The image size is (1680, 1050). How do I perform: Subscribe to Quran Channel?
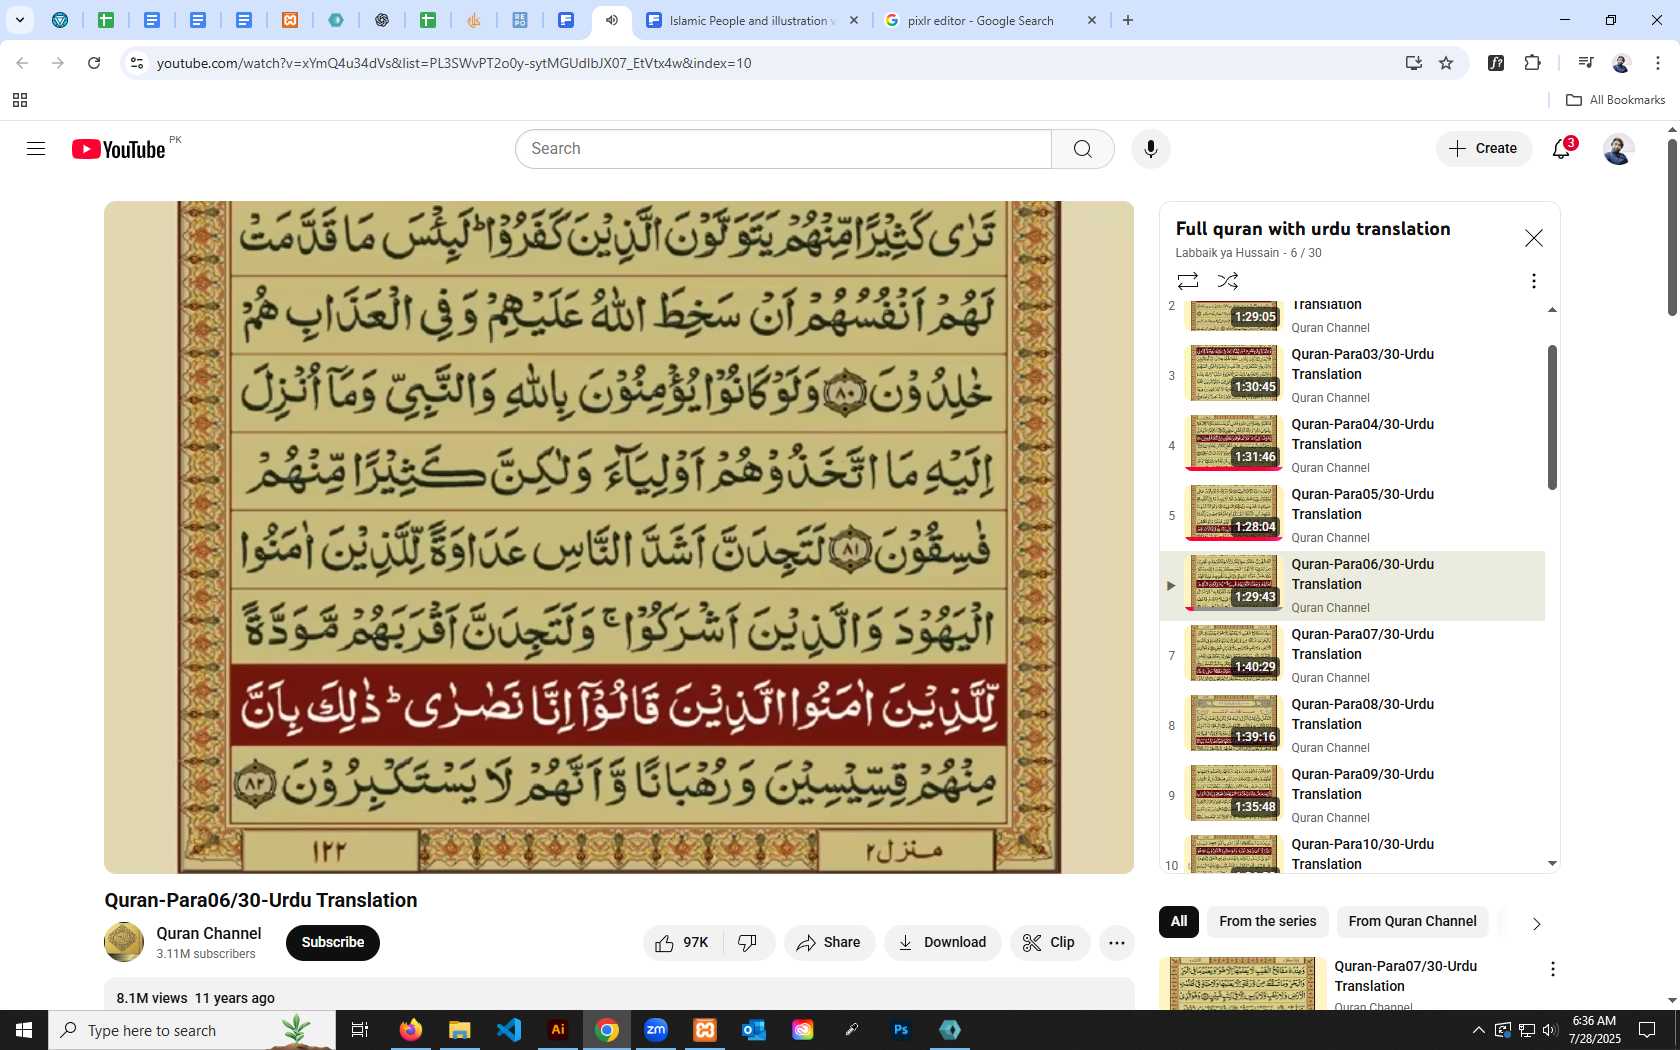pos(333,943)
